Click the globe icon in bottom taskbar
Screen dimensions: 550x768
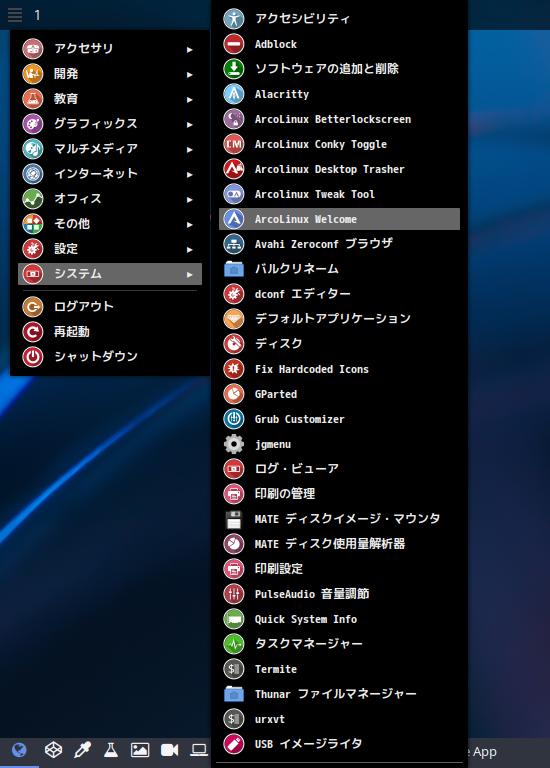pyautogui.click(x=19, y=750)
